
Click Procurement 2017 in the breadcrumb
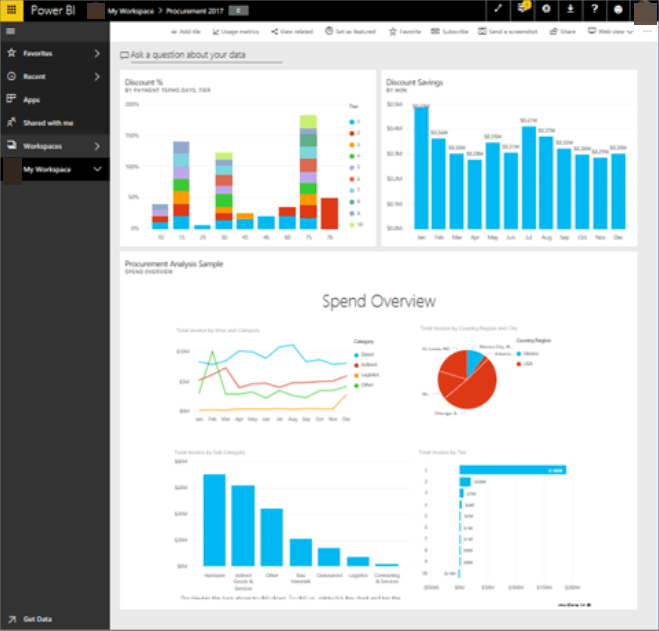195,11
